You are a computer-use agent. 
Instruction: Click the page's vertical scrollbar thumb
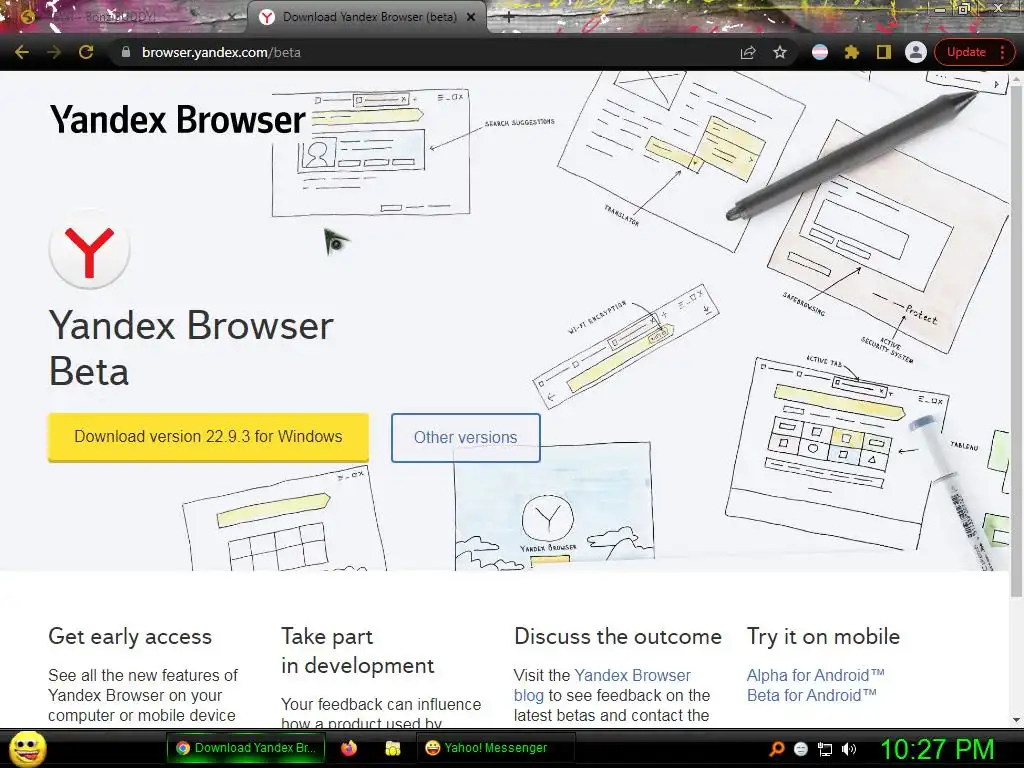click(1016, 340)
